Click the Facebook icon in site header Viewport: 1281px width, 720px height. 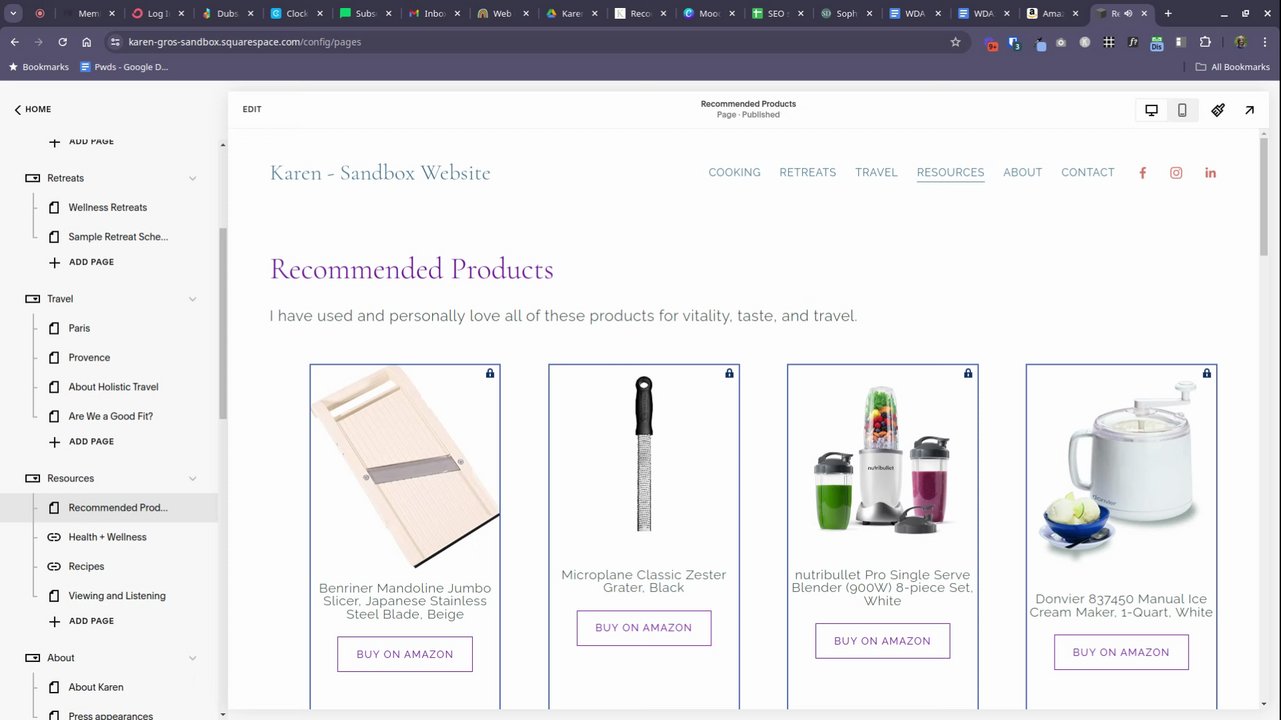pos(1143,173)
